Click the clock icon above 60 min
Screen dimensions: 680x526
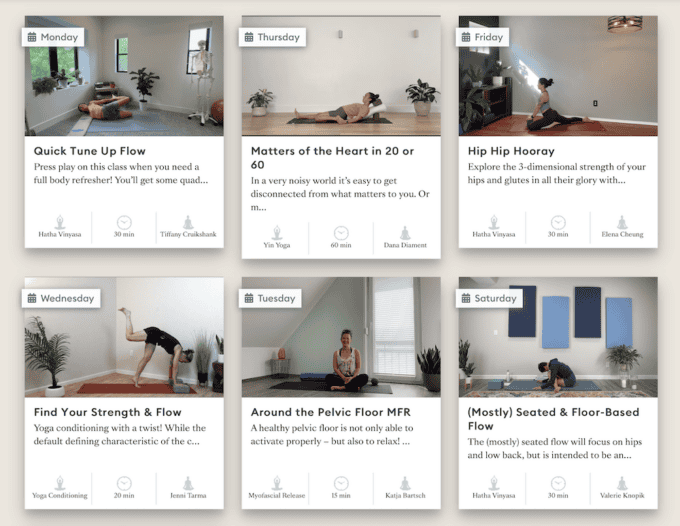(x=341, y=233)
